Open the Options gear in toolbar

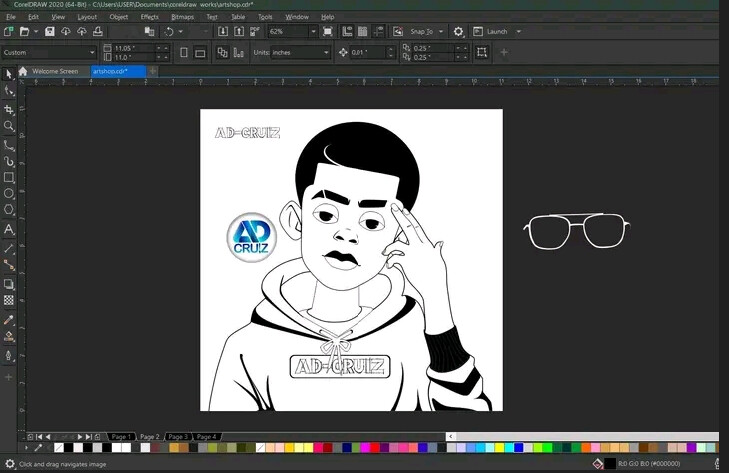459,32
